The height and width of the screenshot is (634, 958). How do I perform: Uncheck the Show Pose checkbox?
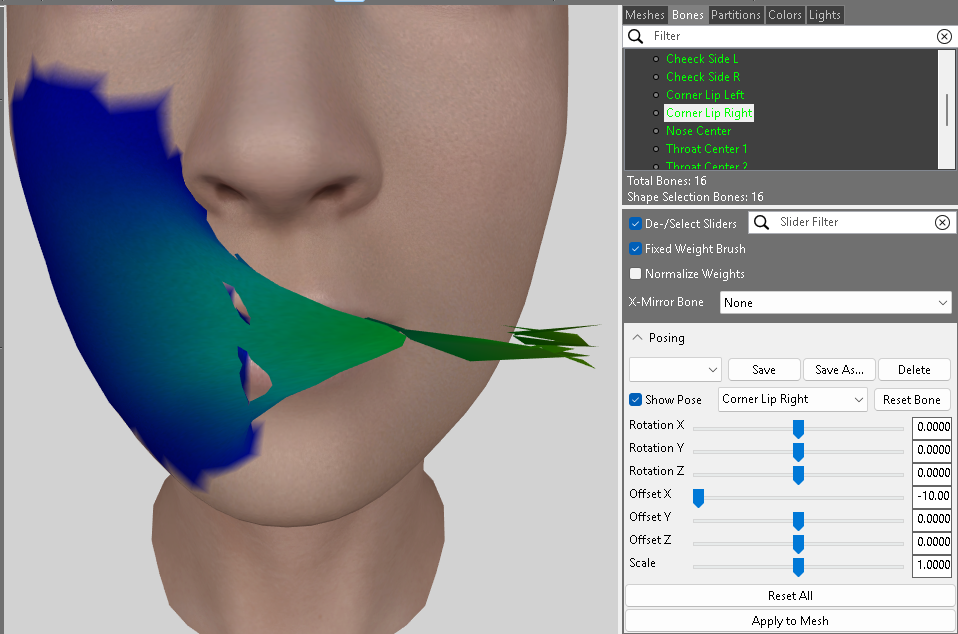point(635,399)
